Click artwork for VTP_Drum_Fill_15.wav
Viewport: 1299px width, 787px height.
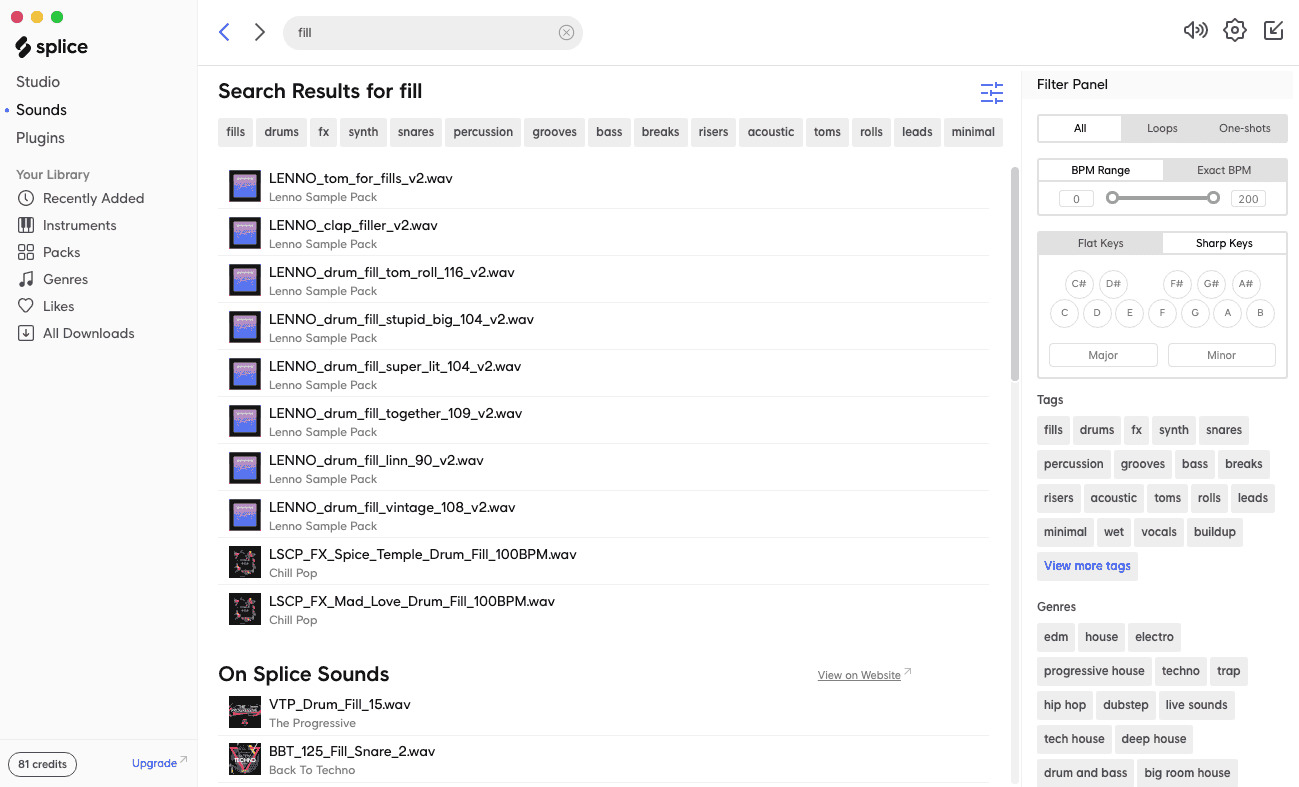[x=245, y=712]
